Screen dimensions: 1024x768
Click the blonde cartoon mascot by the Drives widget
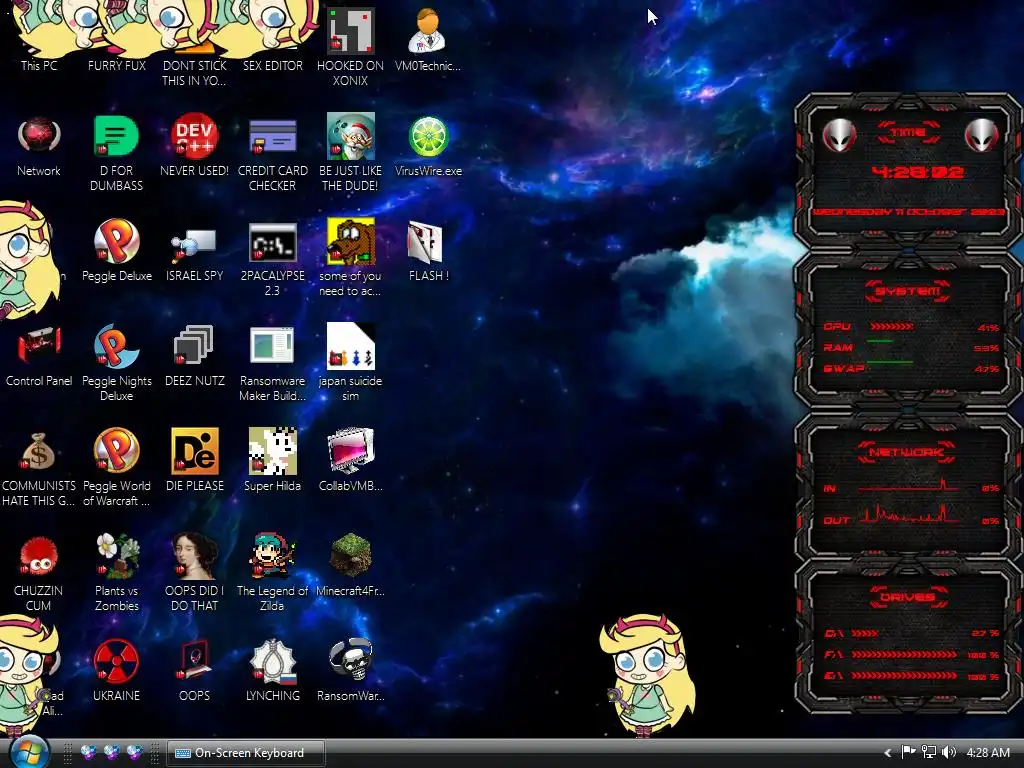[647, 676]
